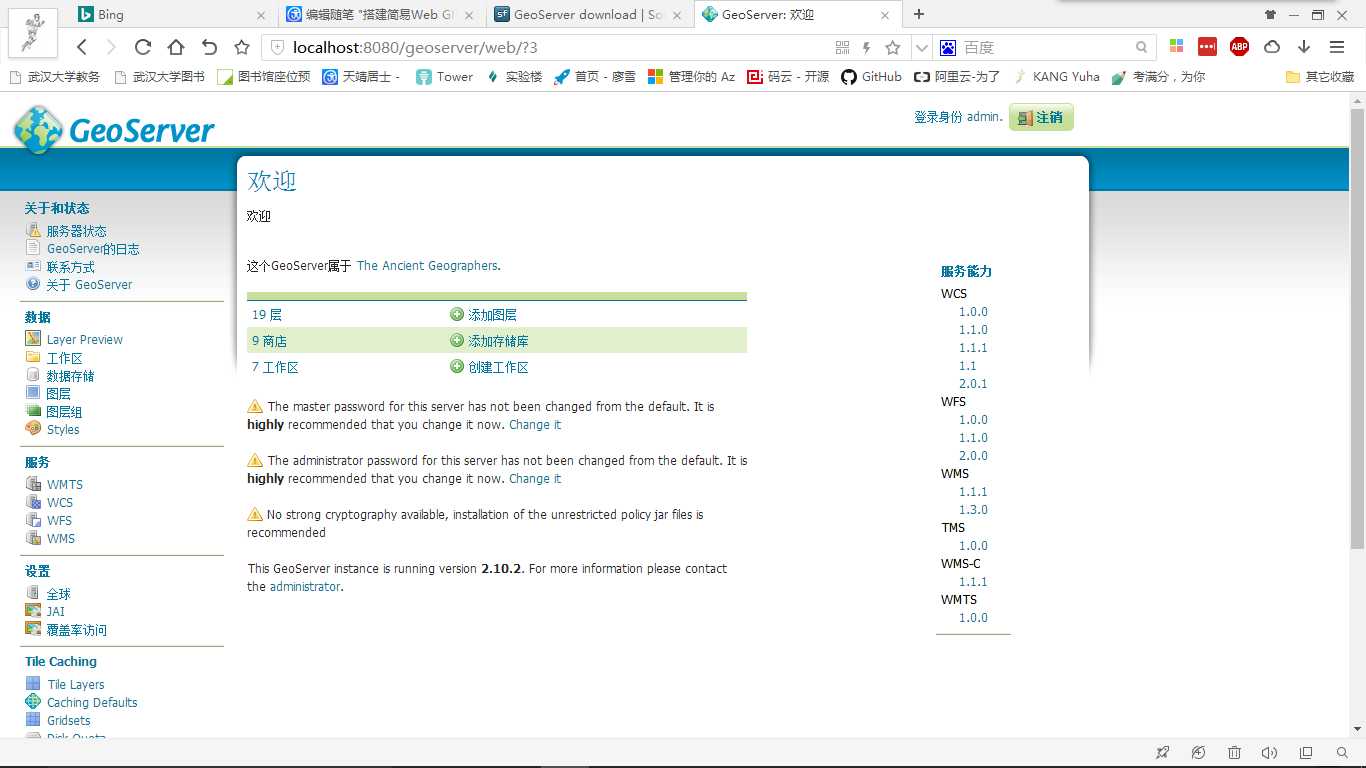Open WMTS 1.0.0 capabilities link
Screen dimensions: 1366x768
pyautogui.click(x=973, y=618)
